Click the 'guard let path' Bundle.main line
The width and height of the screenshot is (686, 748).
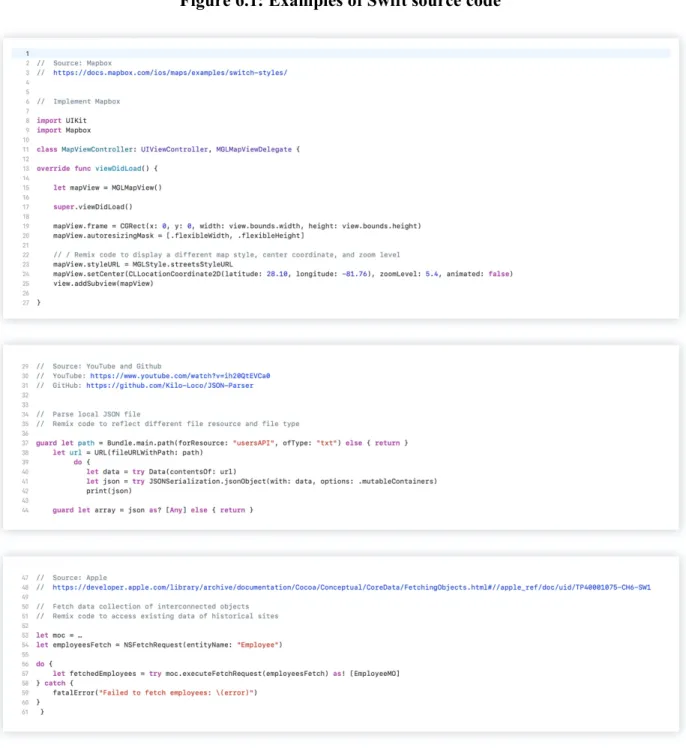point(222,443)
